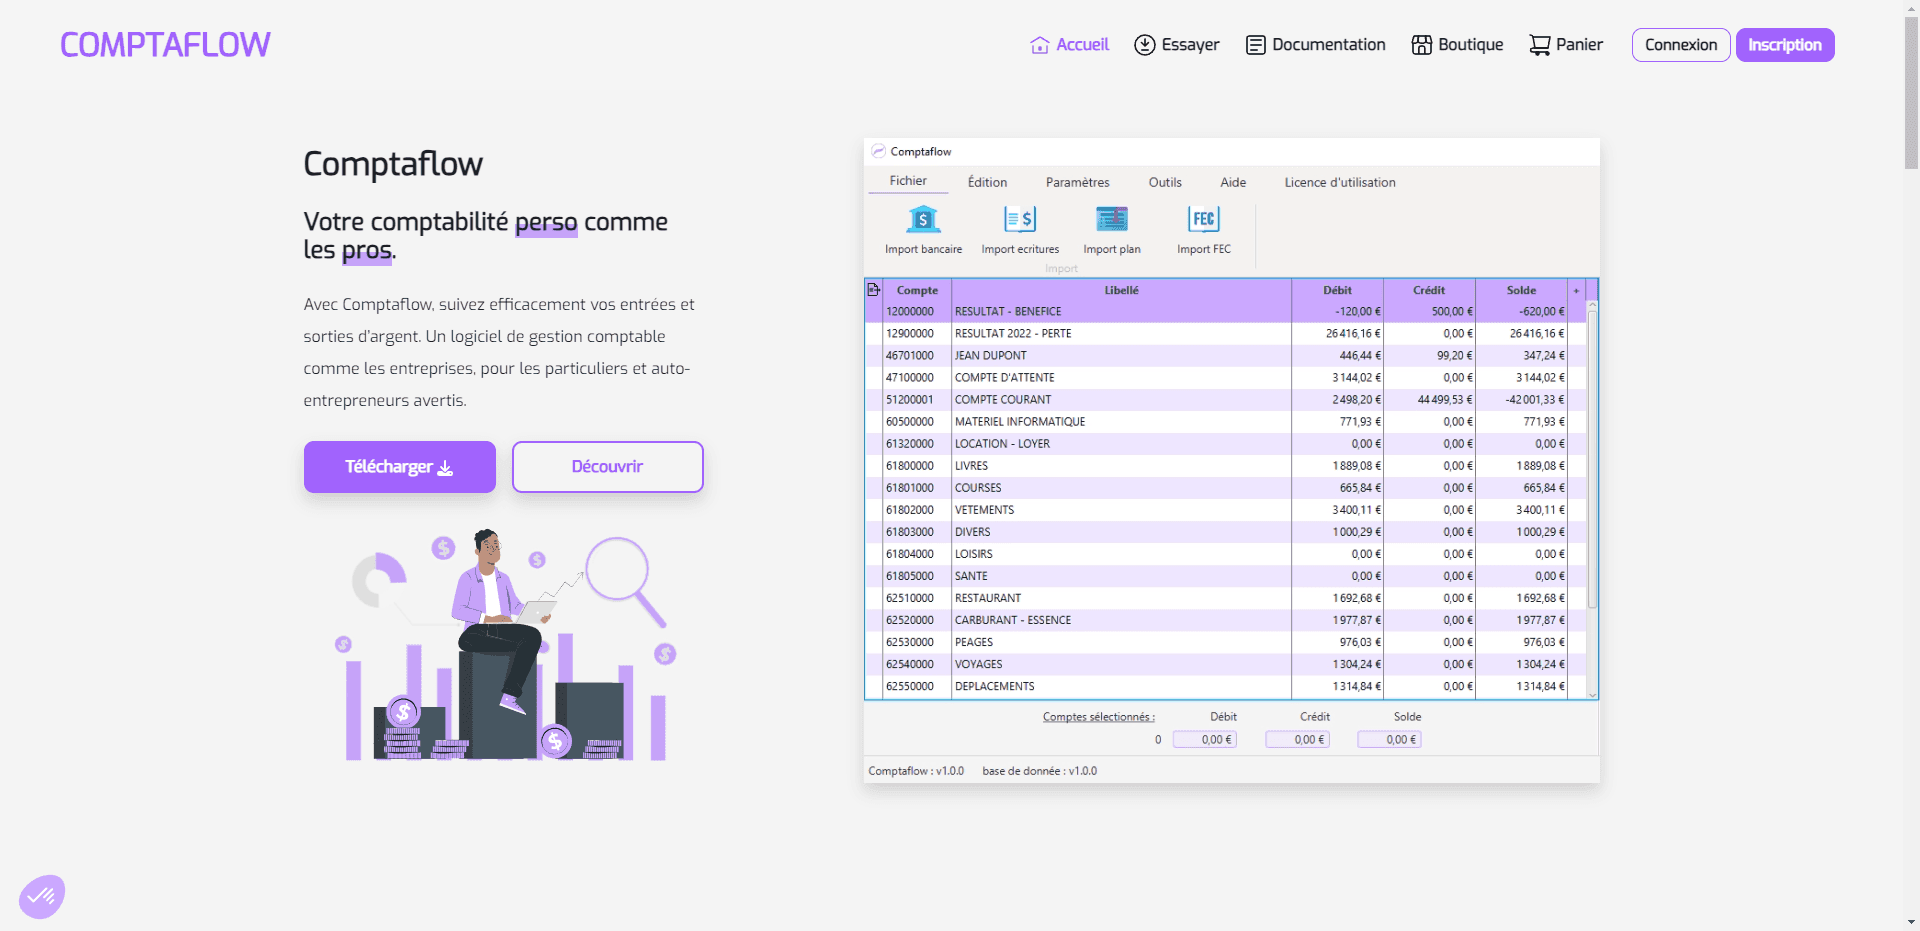Select the MATERIEL INFORMATIQUE row

tap(1225, 422)
